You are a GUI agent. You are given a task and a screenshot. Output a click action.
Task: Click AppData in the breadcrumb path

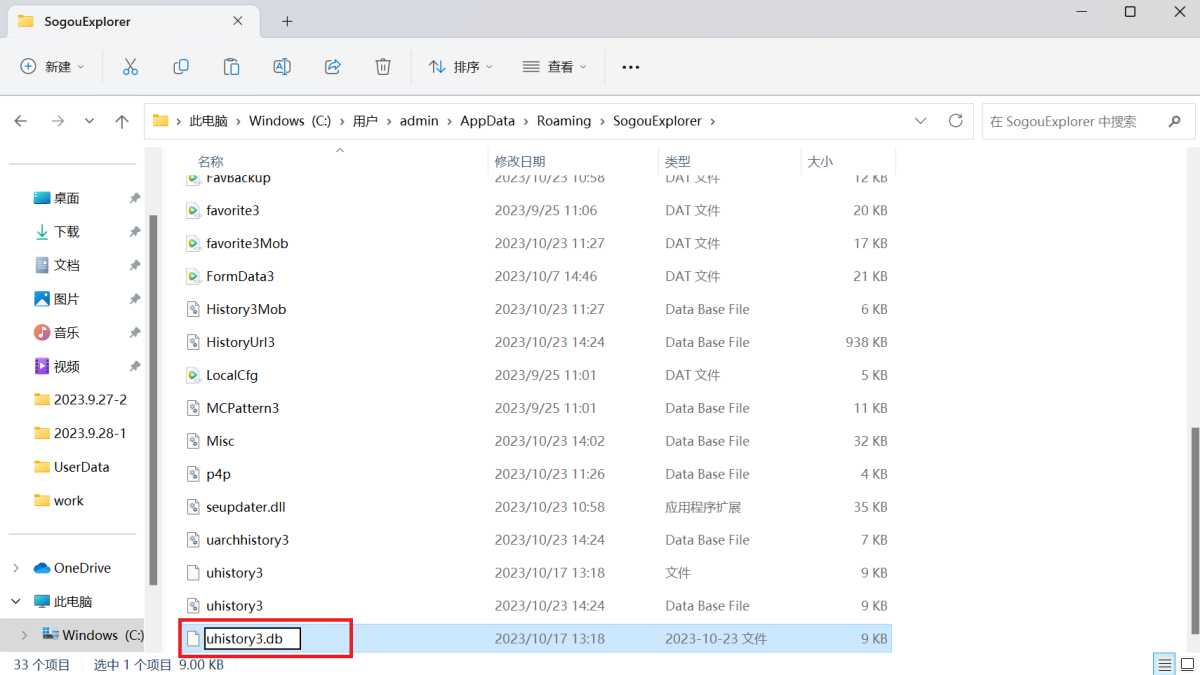[x=487, y=121]
